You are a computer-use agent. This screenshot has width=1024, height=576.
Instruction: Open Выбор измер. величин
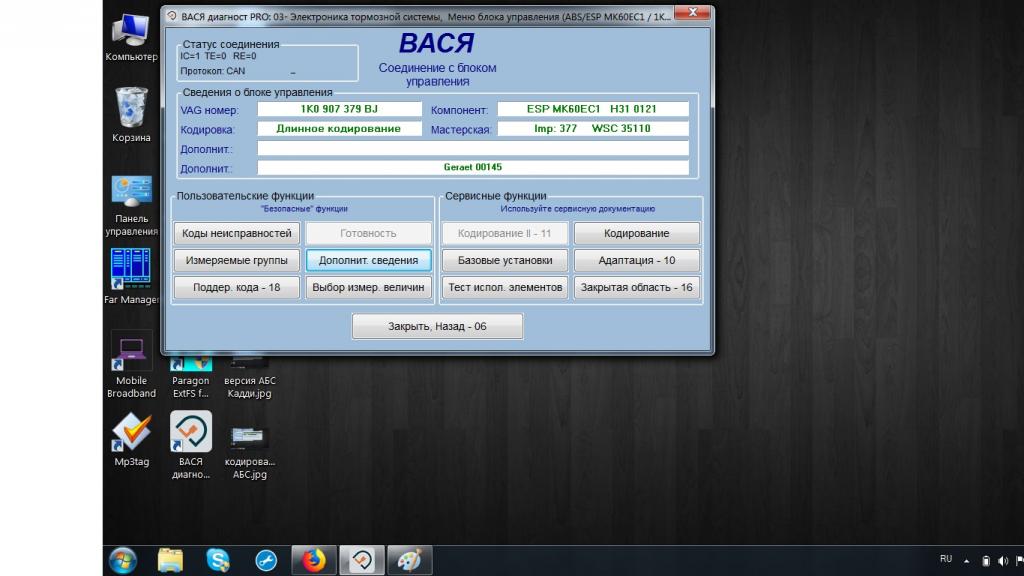tap(368, 287)
